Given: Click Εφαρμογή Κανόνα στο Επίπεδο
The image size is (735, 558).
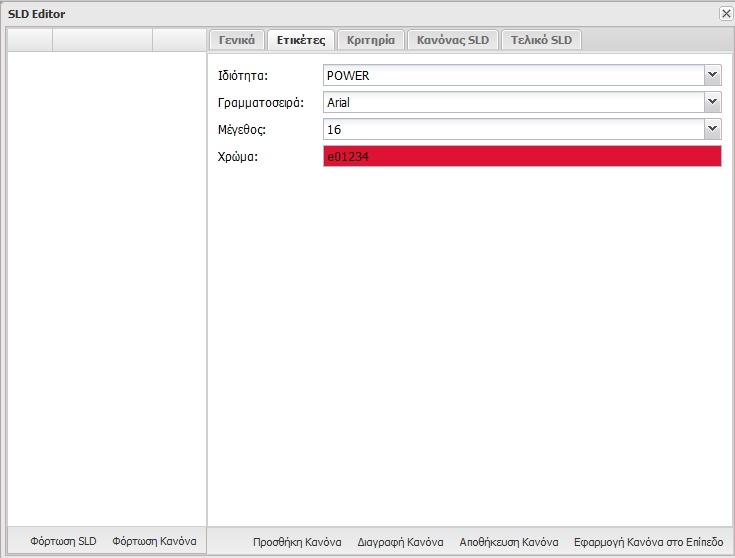Looking at the screenshot, I should pyautogui.click(x=648, y=542).
